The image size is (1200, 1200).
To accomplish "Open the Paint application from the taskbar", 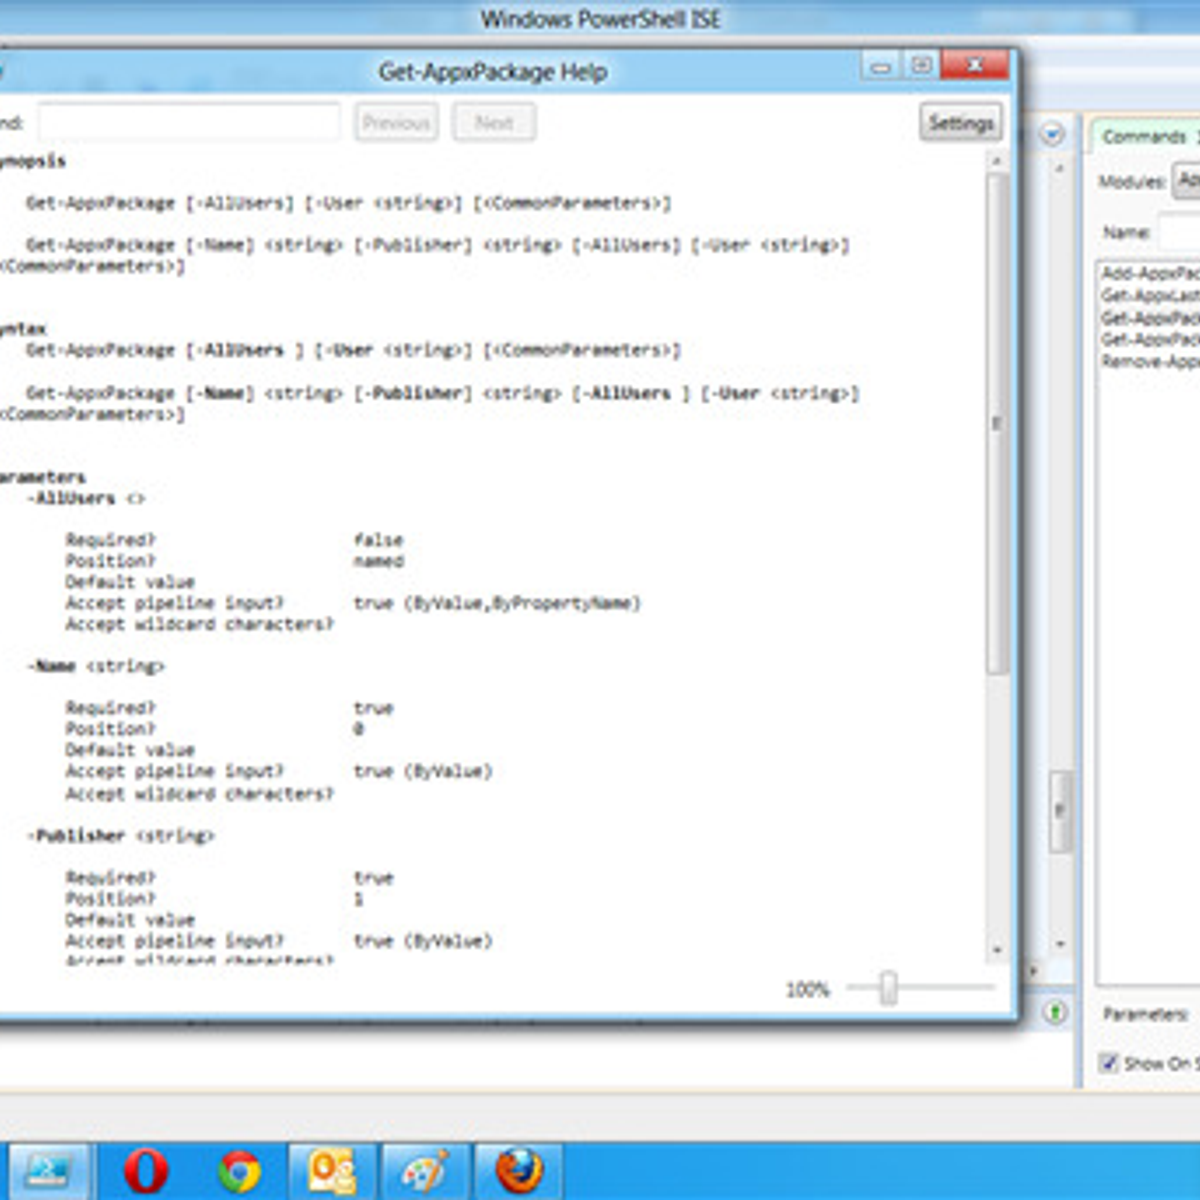I will [425, 1170].
